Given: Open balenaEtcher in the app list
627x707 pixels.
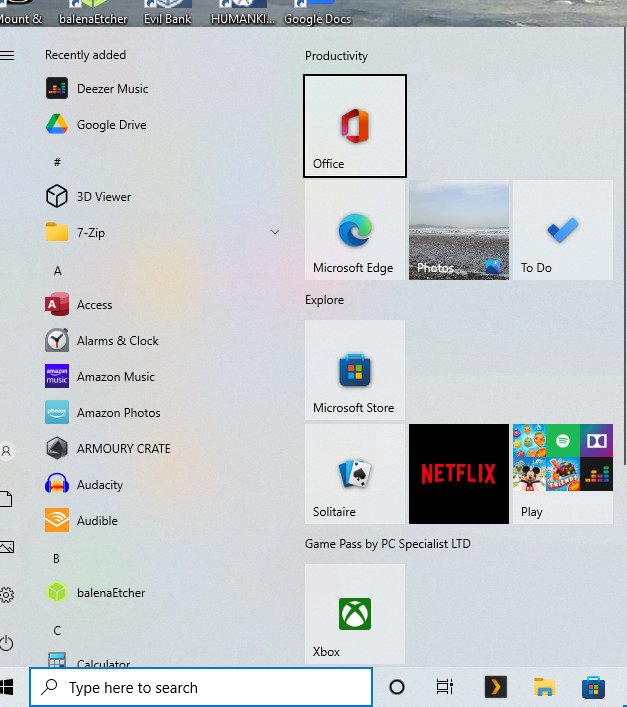Looking at the screenshot, I should point(162,592).
